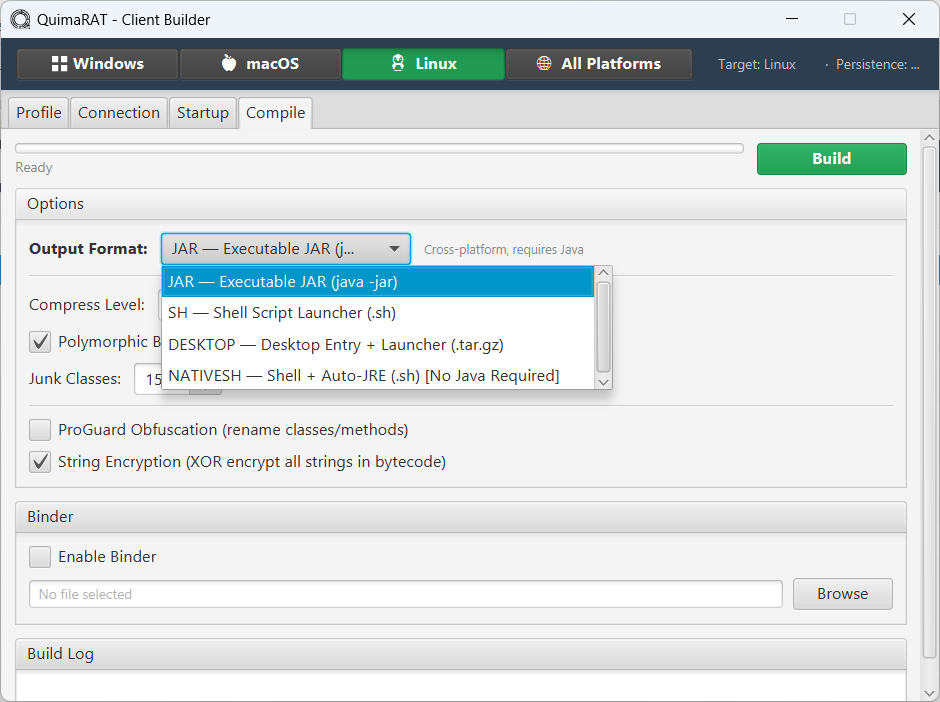Viewport: 940px width, 702px height.
Task: Toggle the String Encryption checkbox
Action: pyautogui.click(x=40, y=462)
